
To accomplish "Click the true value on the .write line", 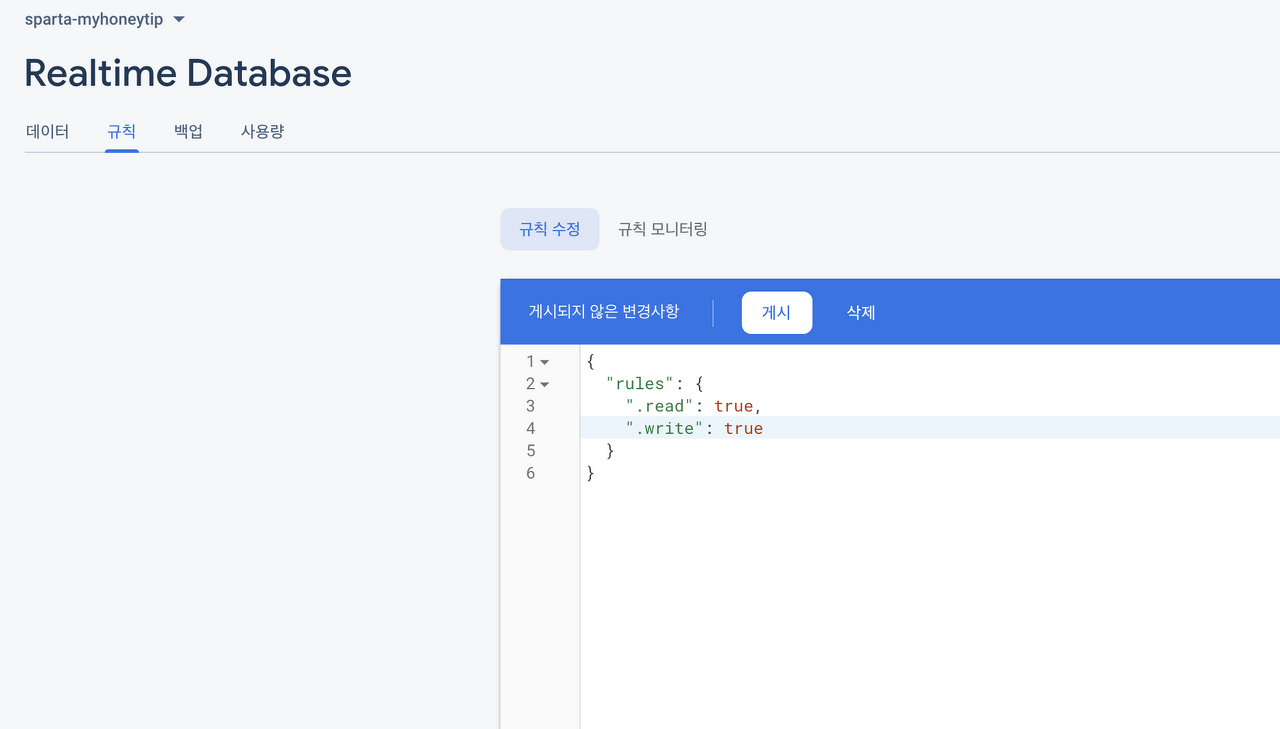I will tap(743, 428).
